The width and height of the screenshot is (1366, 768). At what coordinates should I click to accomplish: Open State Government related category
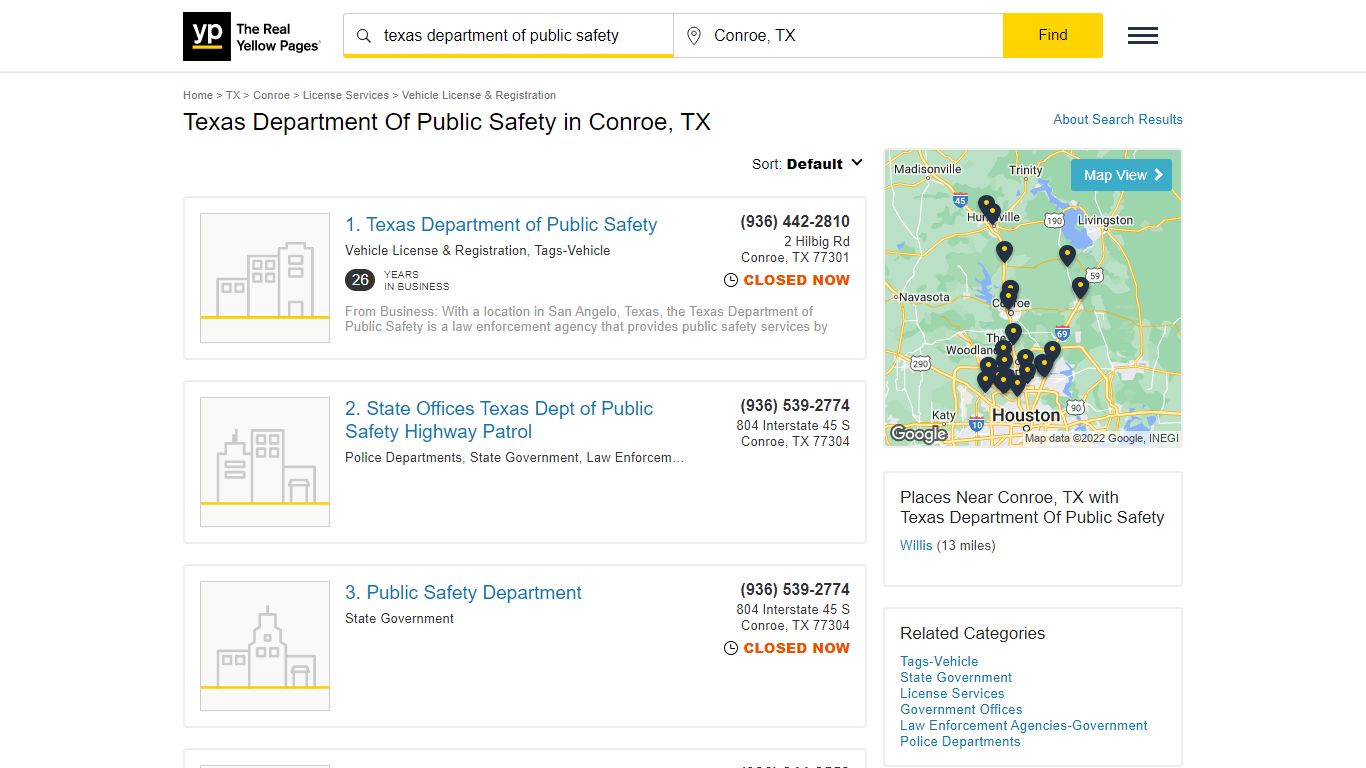pyautogui.click(x=956, y=677)
